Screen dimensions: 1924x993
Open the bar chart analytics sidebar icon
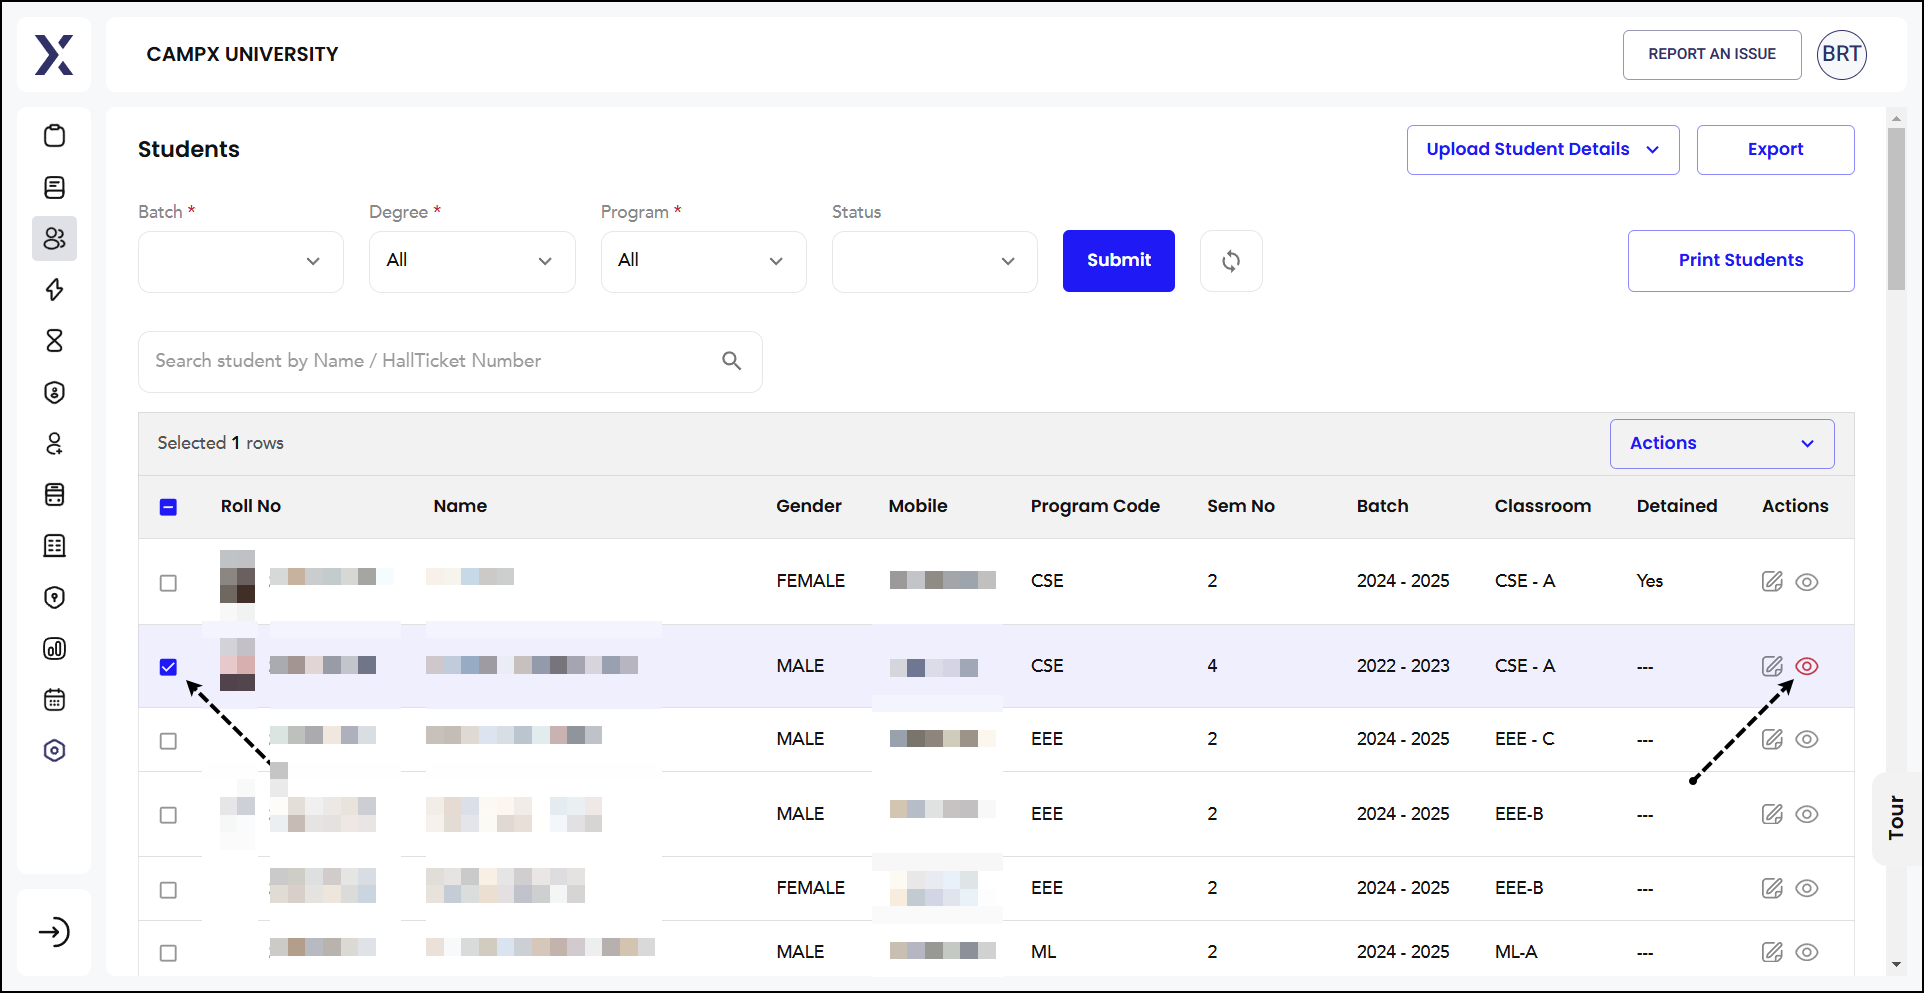[55, 649]
